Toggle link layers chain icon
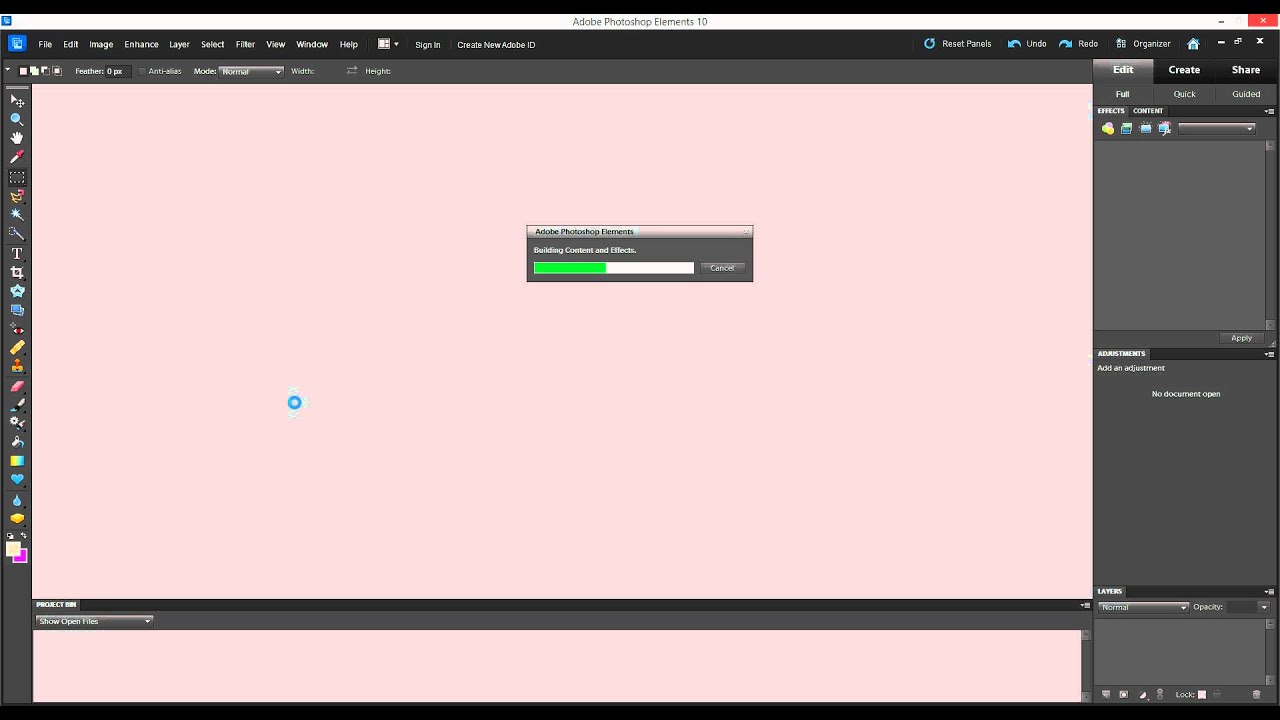 coord(1160,694)
